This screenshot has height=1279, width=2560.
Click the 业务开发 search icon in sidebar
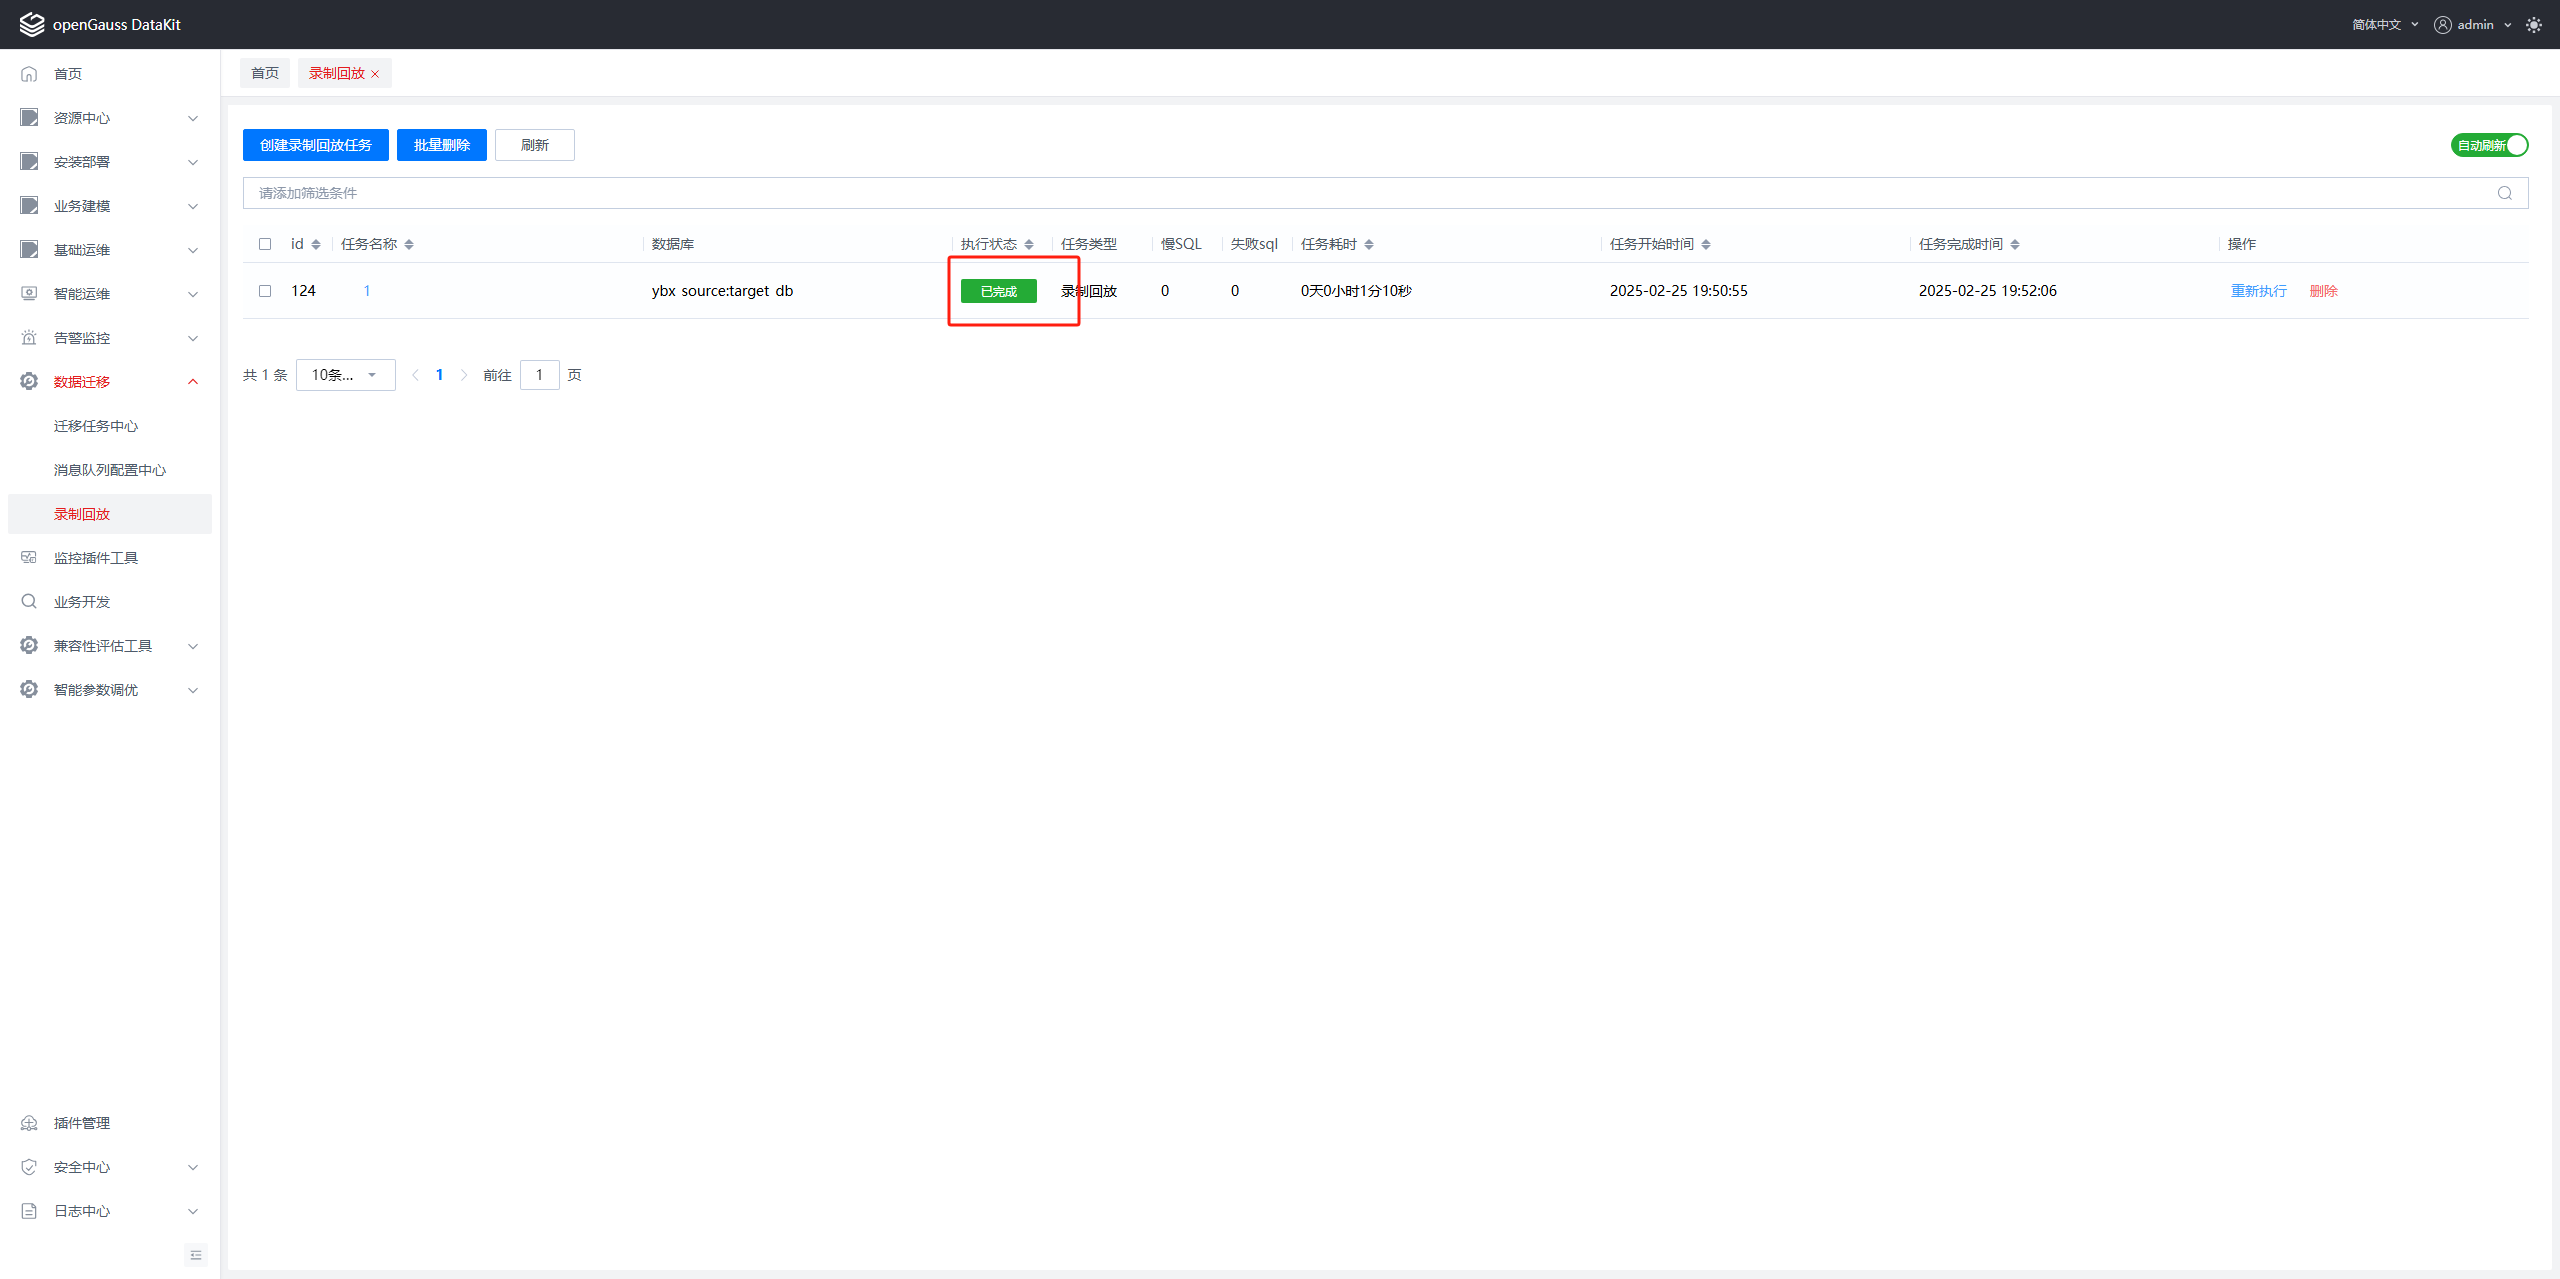coord(29,602)
